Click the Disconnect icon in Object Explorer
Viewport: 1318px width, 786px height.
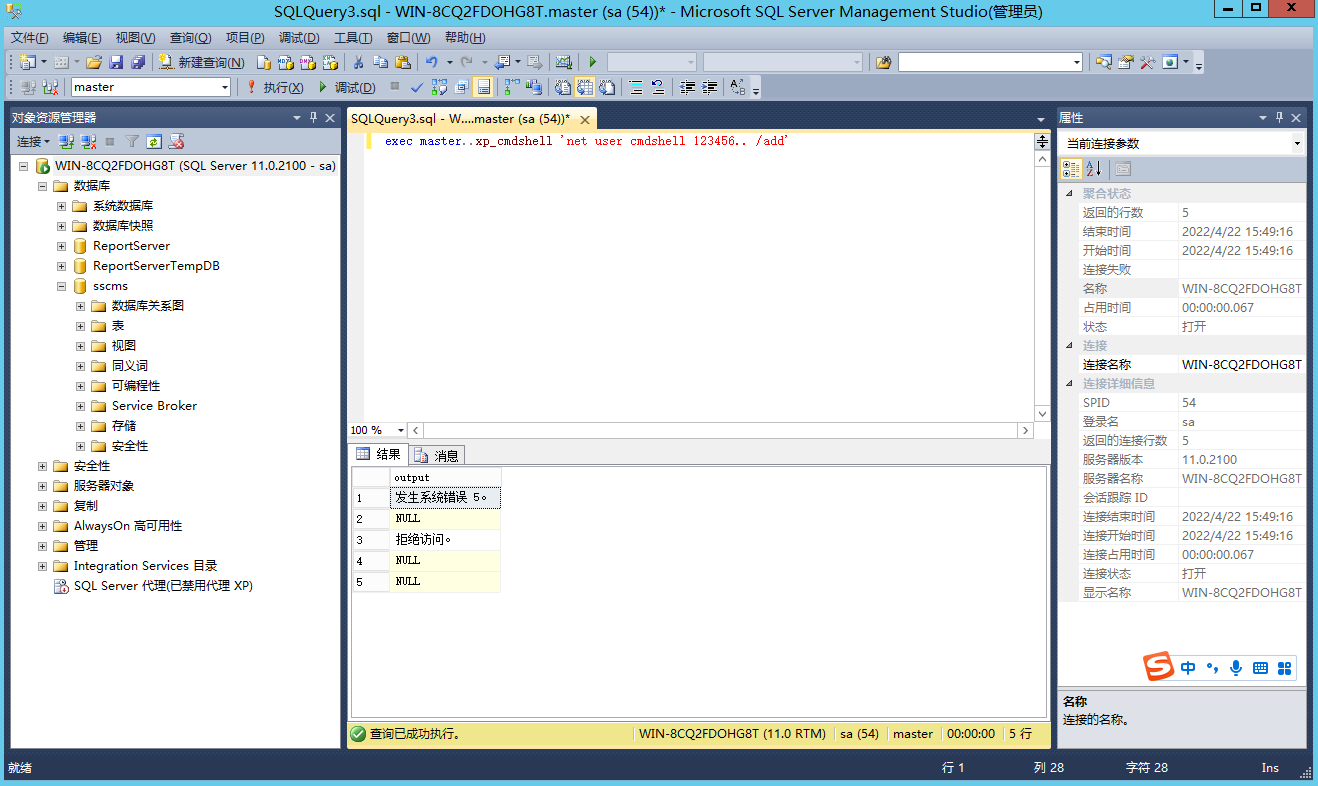point(88,142)
